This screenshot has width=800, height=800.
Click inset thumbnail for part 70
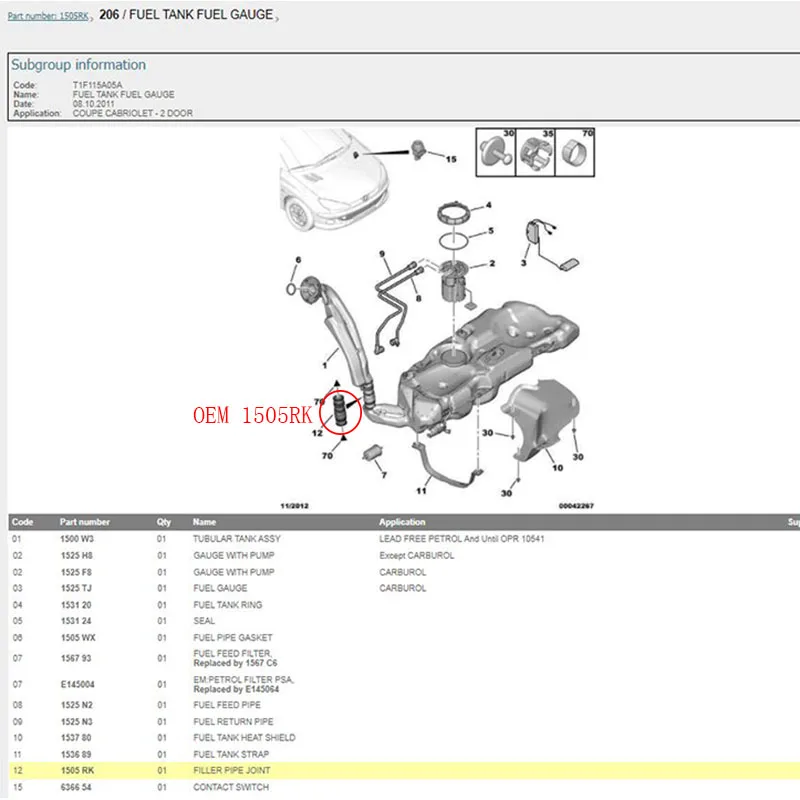[575, 153]
